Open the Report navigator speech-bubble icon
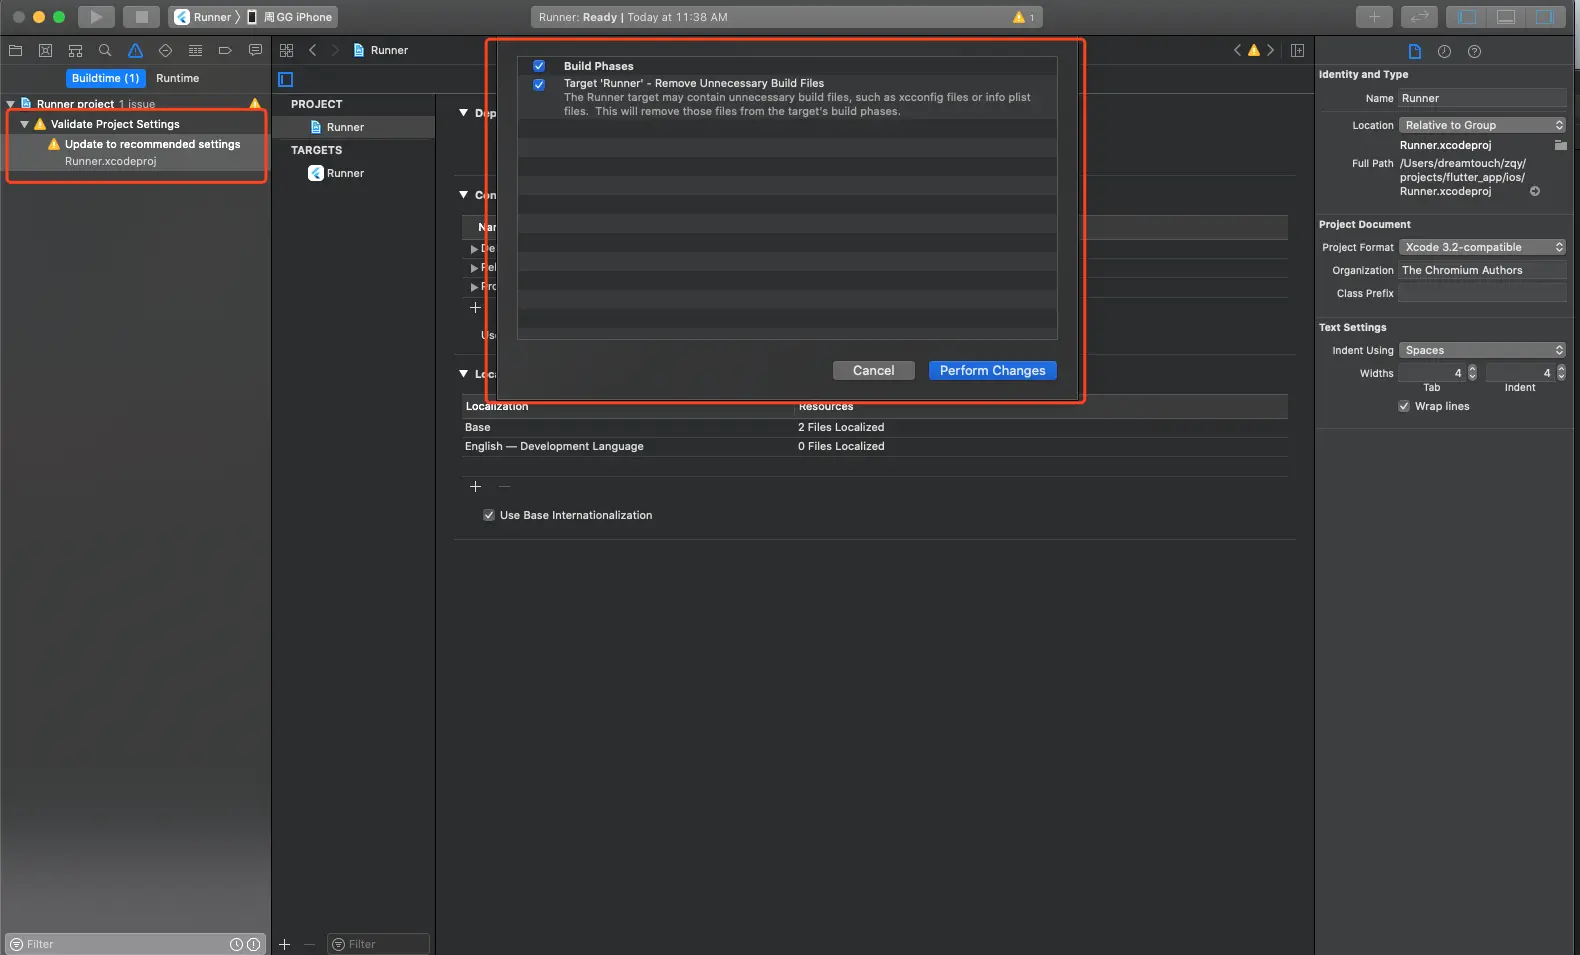Image resolution: width=1580 pixels, height=955 pixels. click(255, 50)
